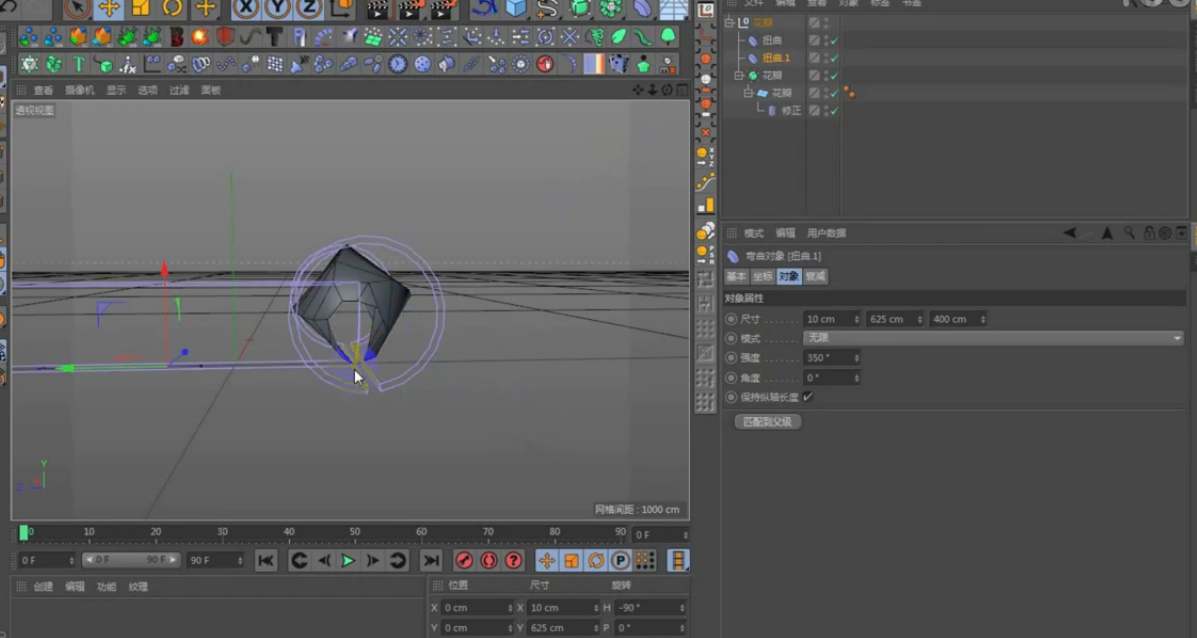Switch to the 坐标 tab
Image resolution: width=1197 pixels, height=638 pixels.
763,276
